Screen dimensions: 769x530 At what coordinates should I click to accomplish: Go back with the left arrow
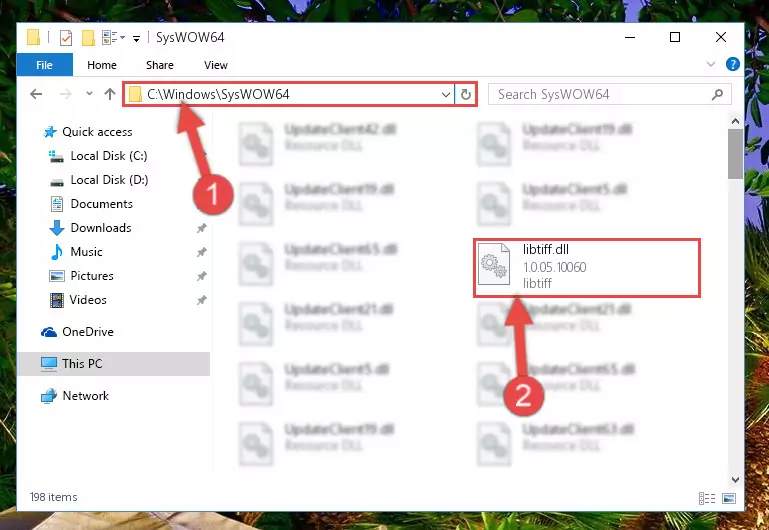pyautogui.click(x=36, y=94)
